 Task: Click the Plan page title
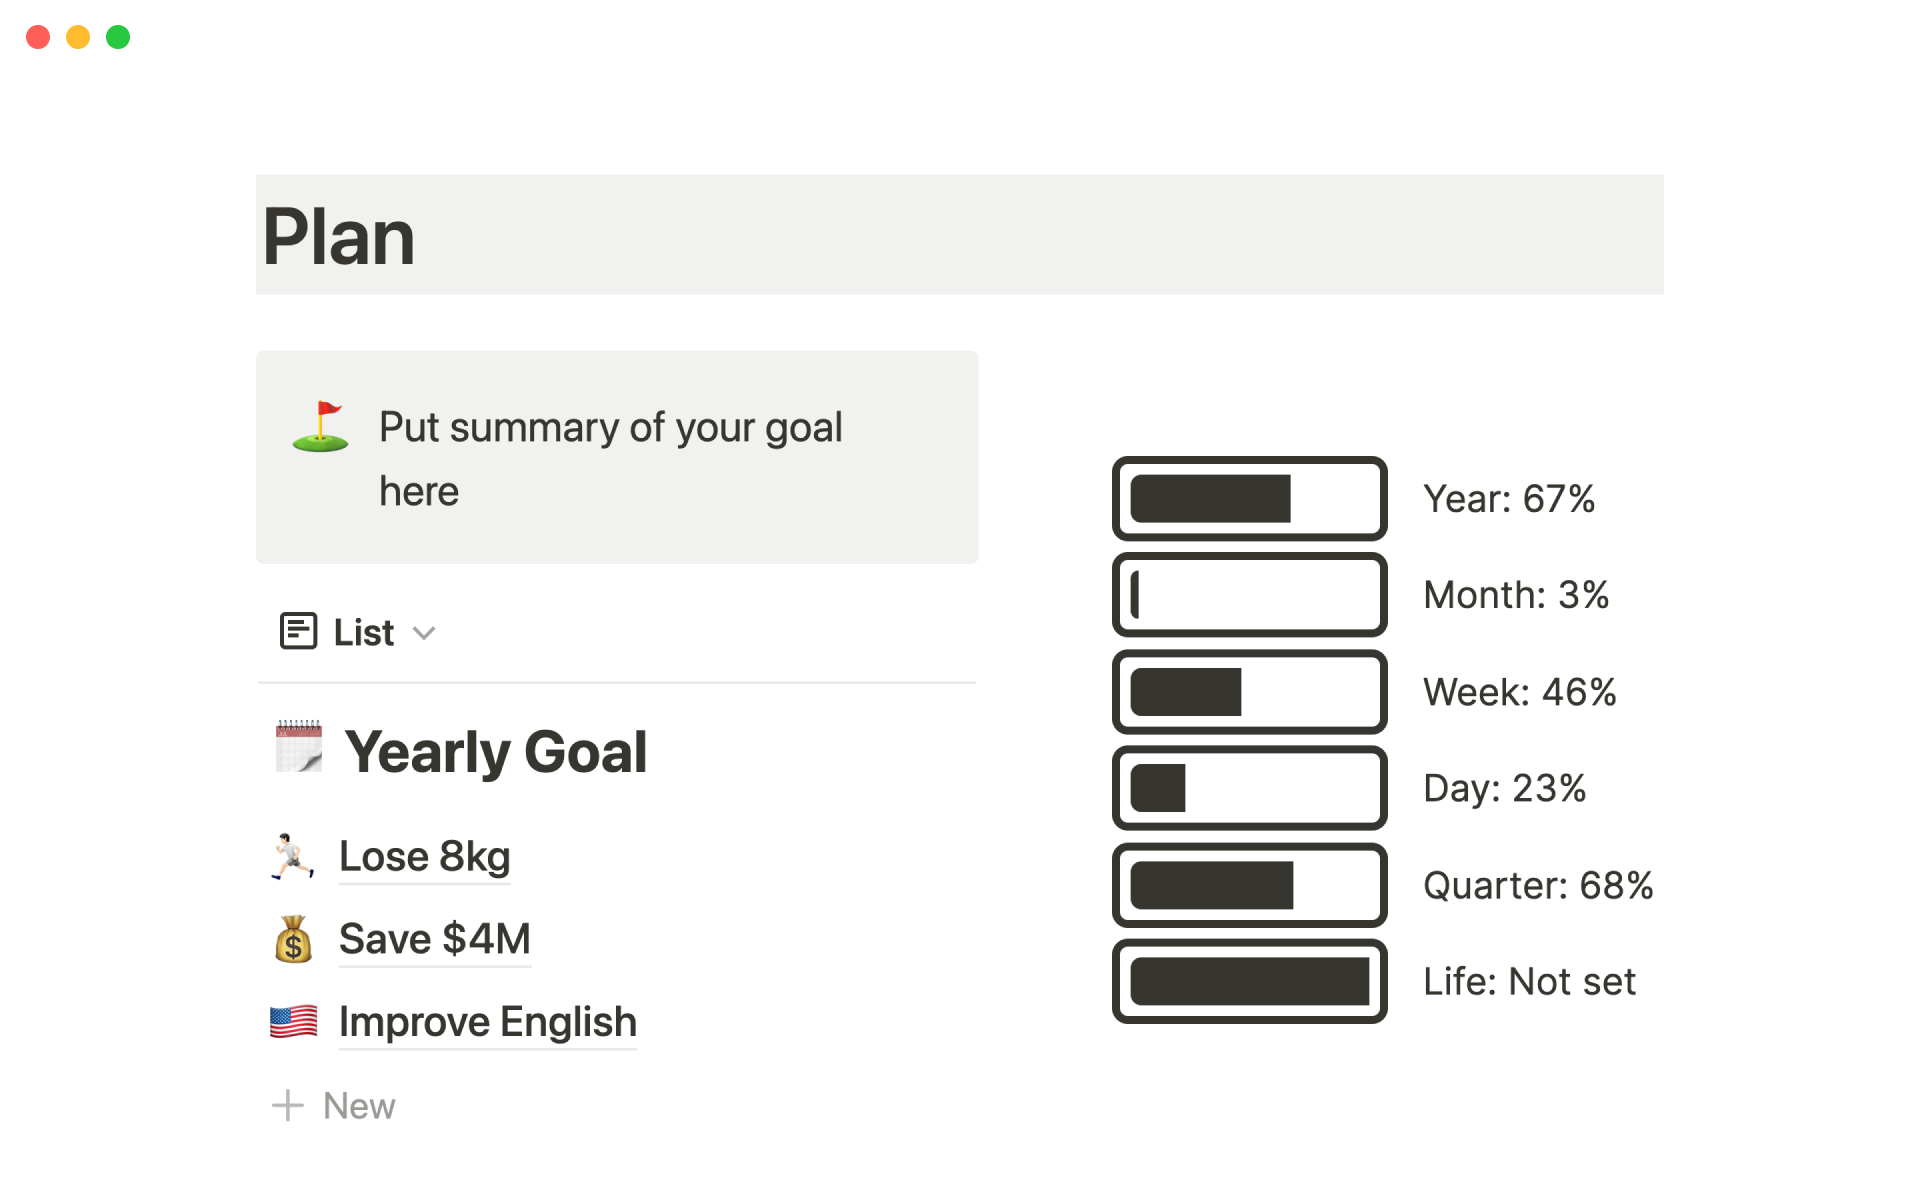339,237
